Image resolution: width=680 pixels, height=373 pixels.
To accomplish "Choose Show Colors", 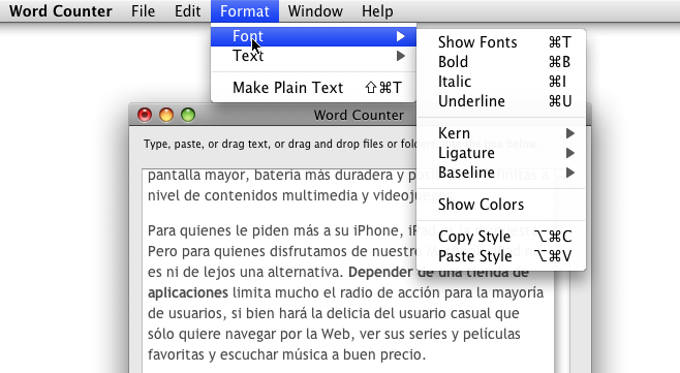I will coord(501,204).
